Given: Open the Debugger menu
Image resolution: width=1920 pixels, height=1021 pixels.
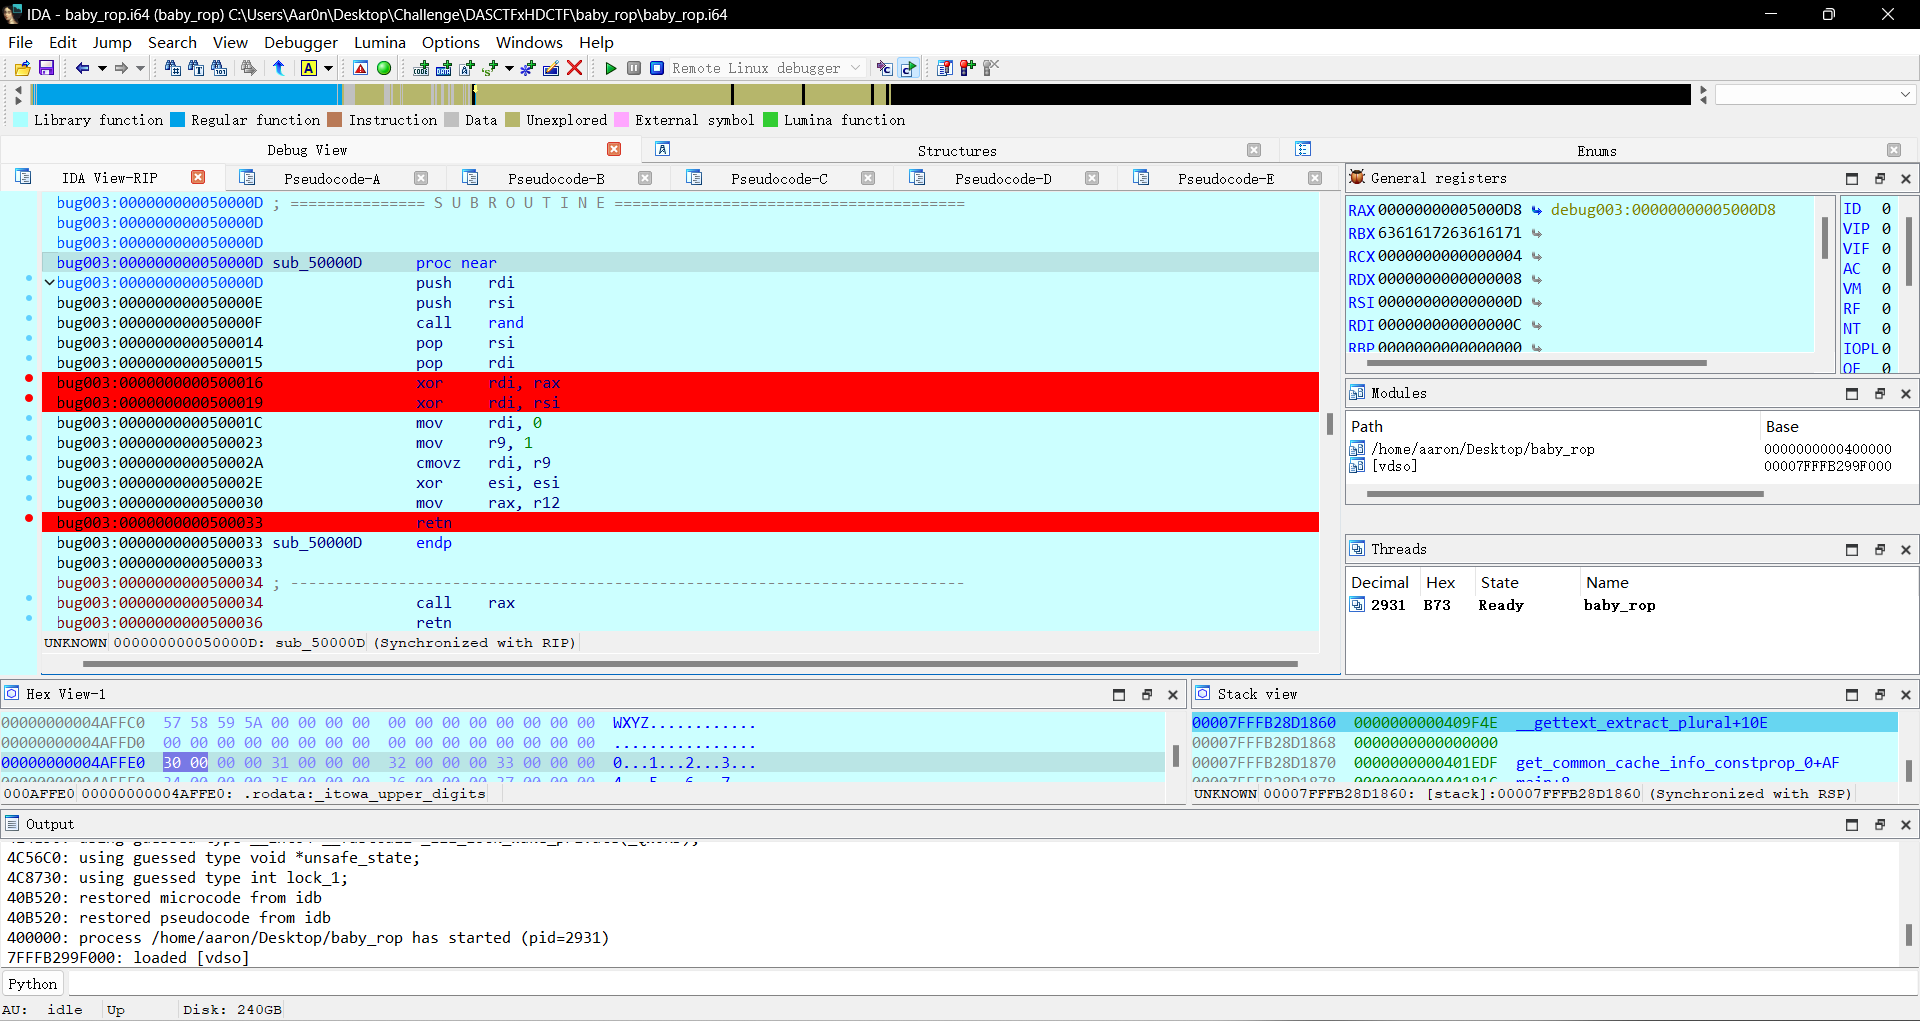Looking at the screenshot, I should tap(301, 42).
